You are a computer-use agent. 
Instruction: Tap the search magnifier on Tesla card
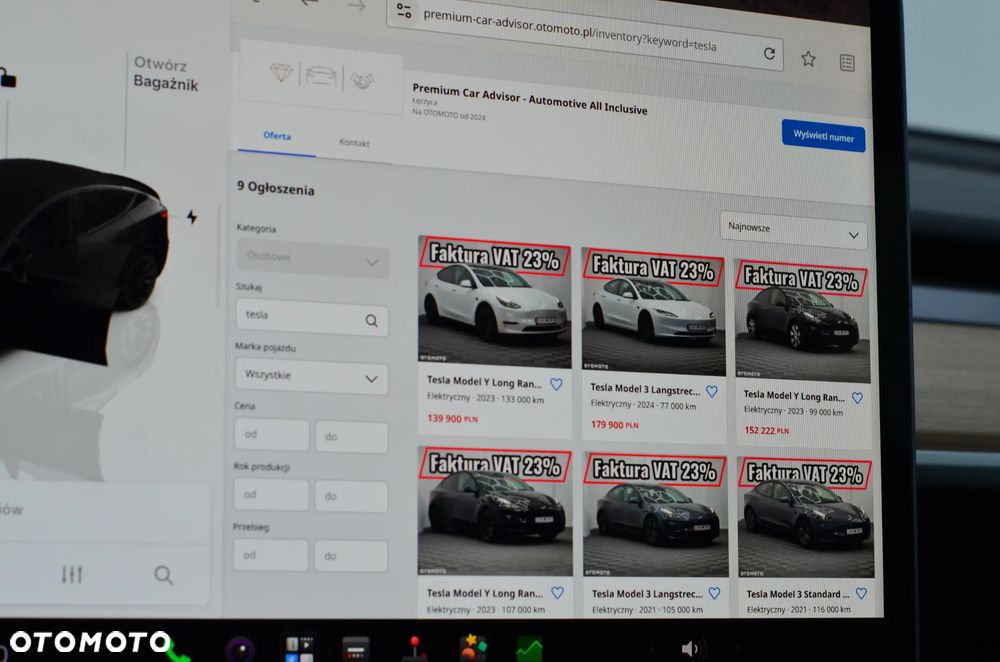163,575
